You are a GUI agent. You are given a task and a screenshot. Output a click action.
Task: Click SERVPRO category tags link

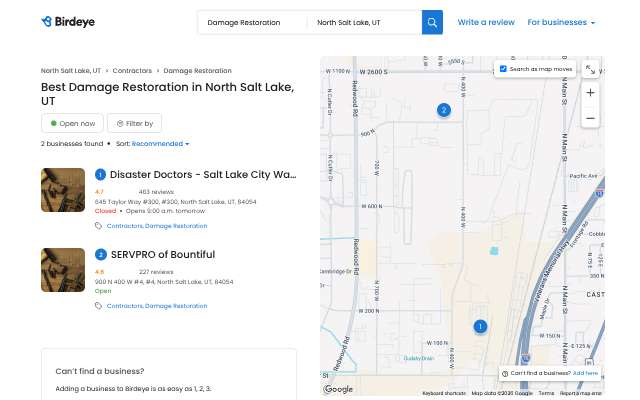[x=157, y=306]
